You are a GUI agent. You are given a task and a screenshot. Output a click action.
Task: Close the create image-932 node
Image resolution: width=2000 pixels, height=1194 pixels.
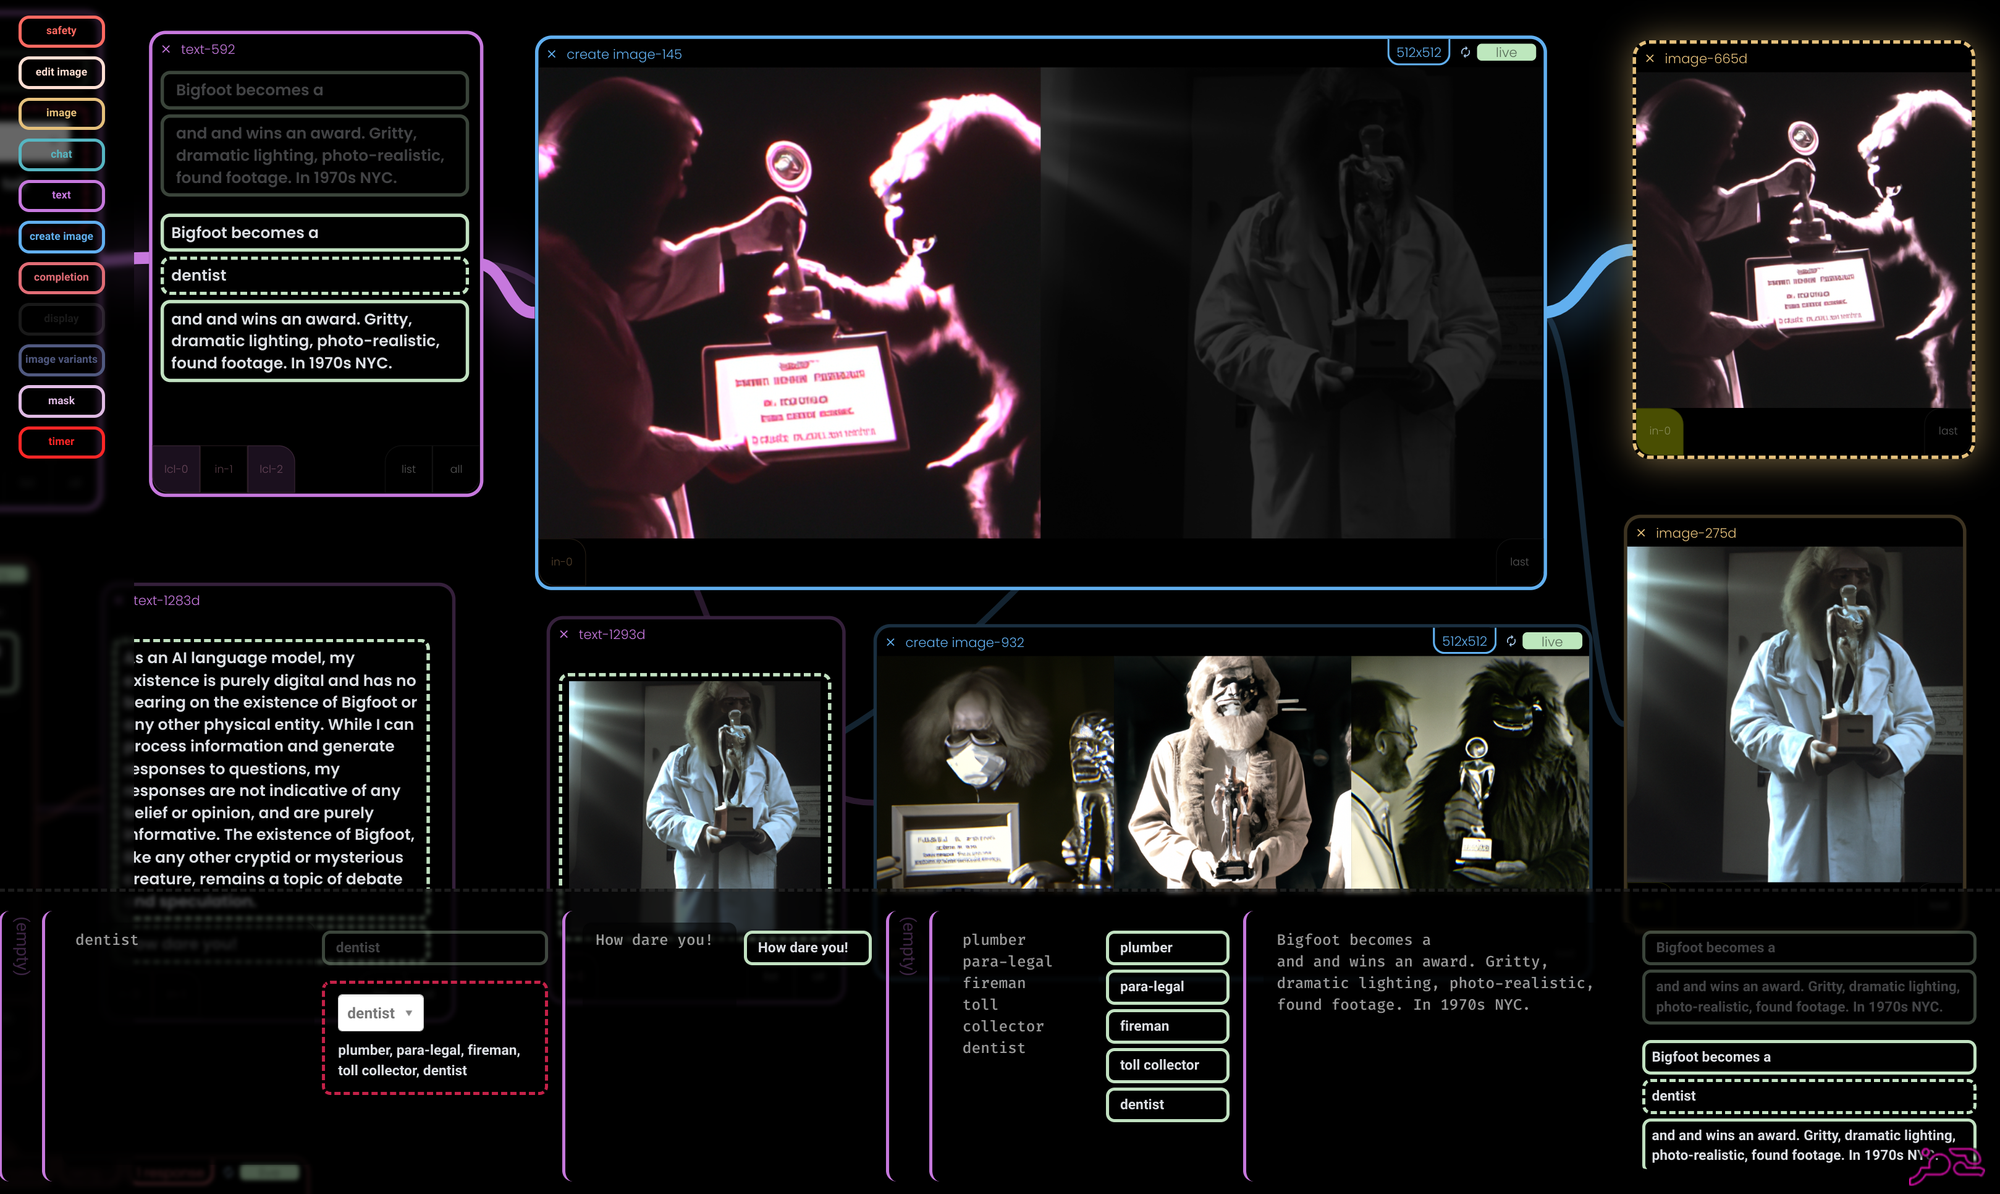[890, 643]
